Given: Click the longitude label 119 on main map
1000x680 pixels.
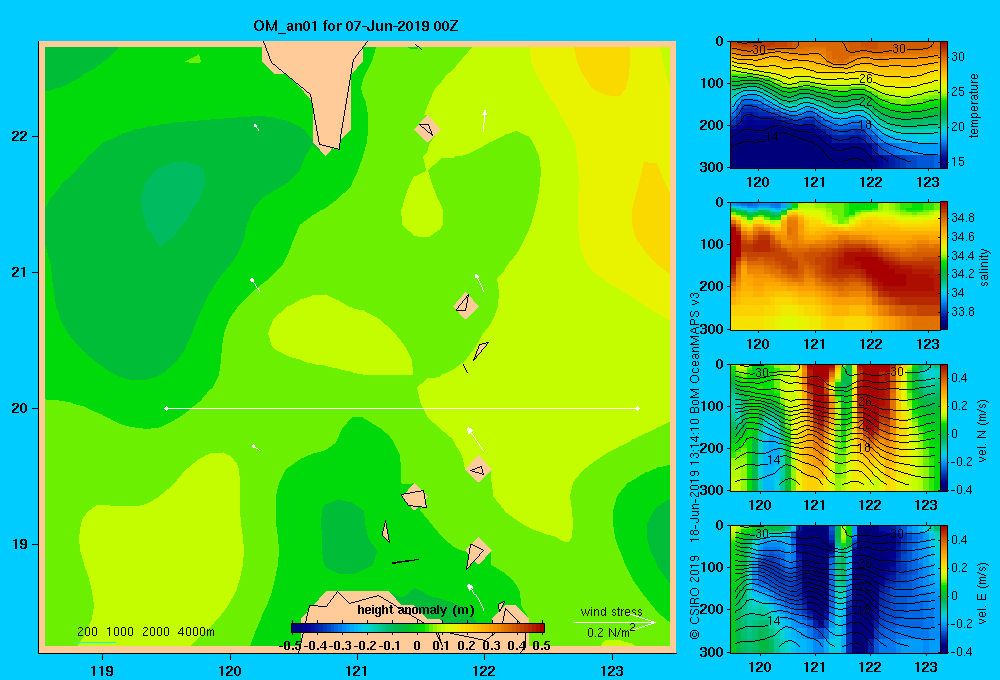Looking at the screenshot, I should pyautogui.click(x=102, y=670).
